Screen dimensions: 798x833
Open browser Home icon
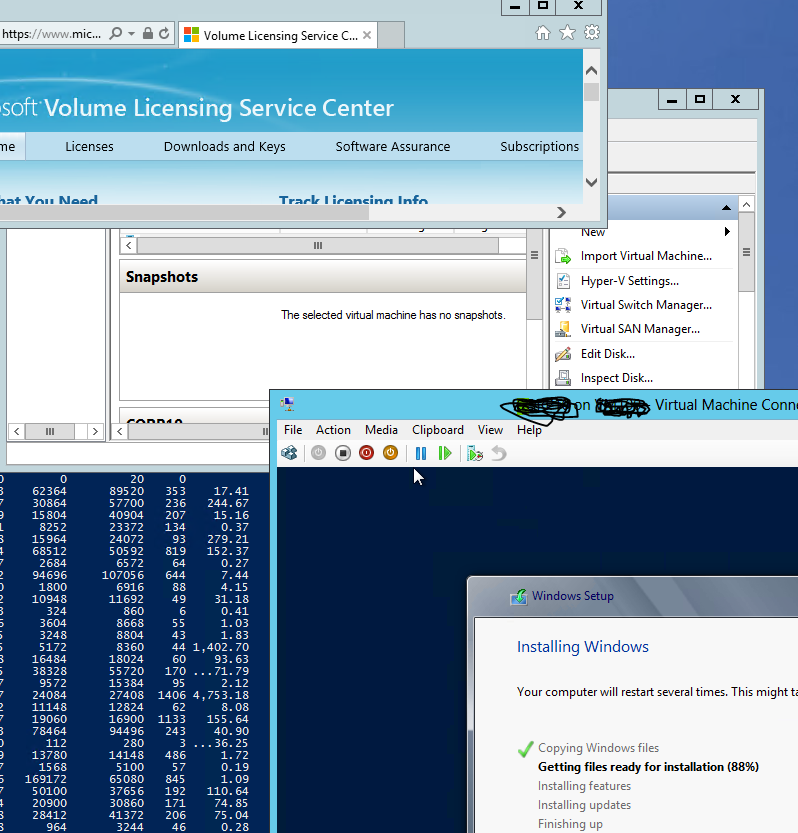542,33
